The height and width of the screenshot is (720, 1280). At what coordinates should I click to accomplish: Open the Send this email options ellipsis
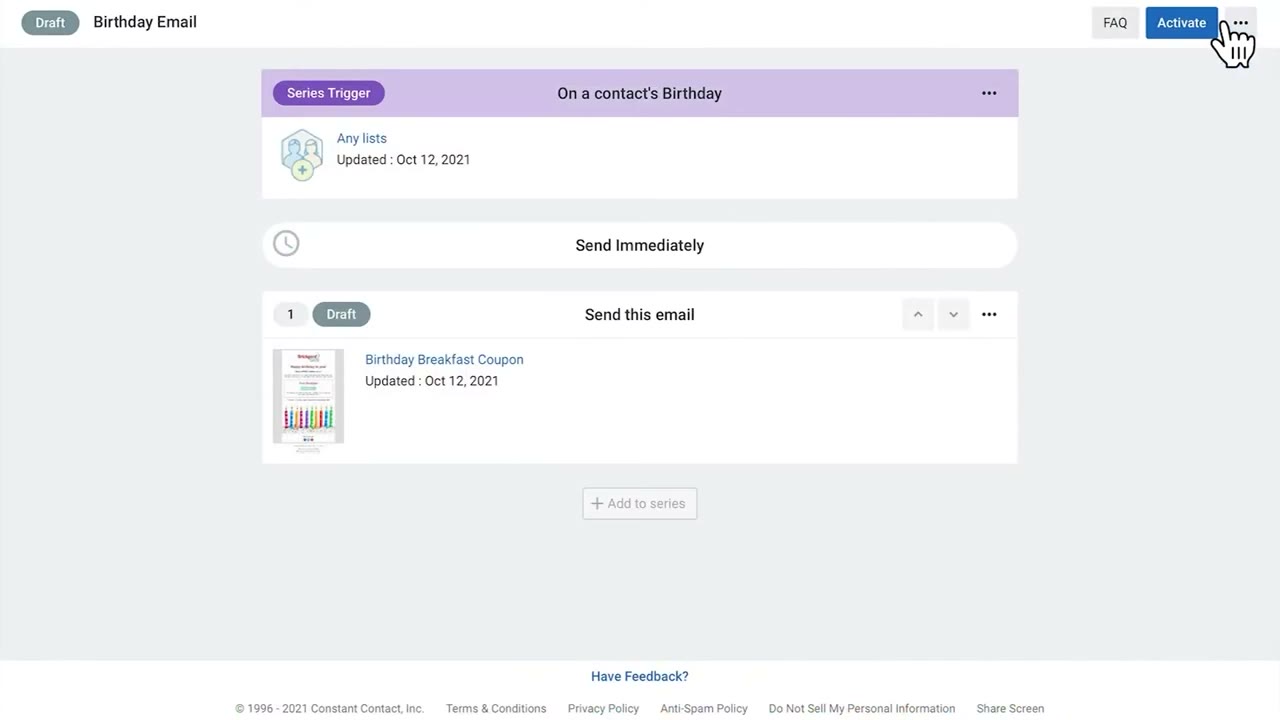click(989, 314)
